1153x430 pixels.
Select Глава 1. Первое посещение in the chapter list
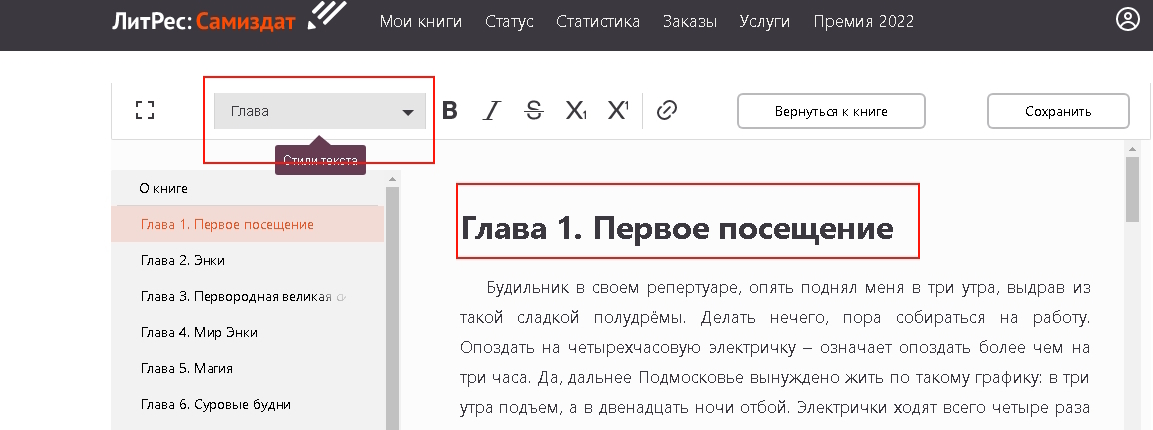[248, 224]
